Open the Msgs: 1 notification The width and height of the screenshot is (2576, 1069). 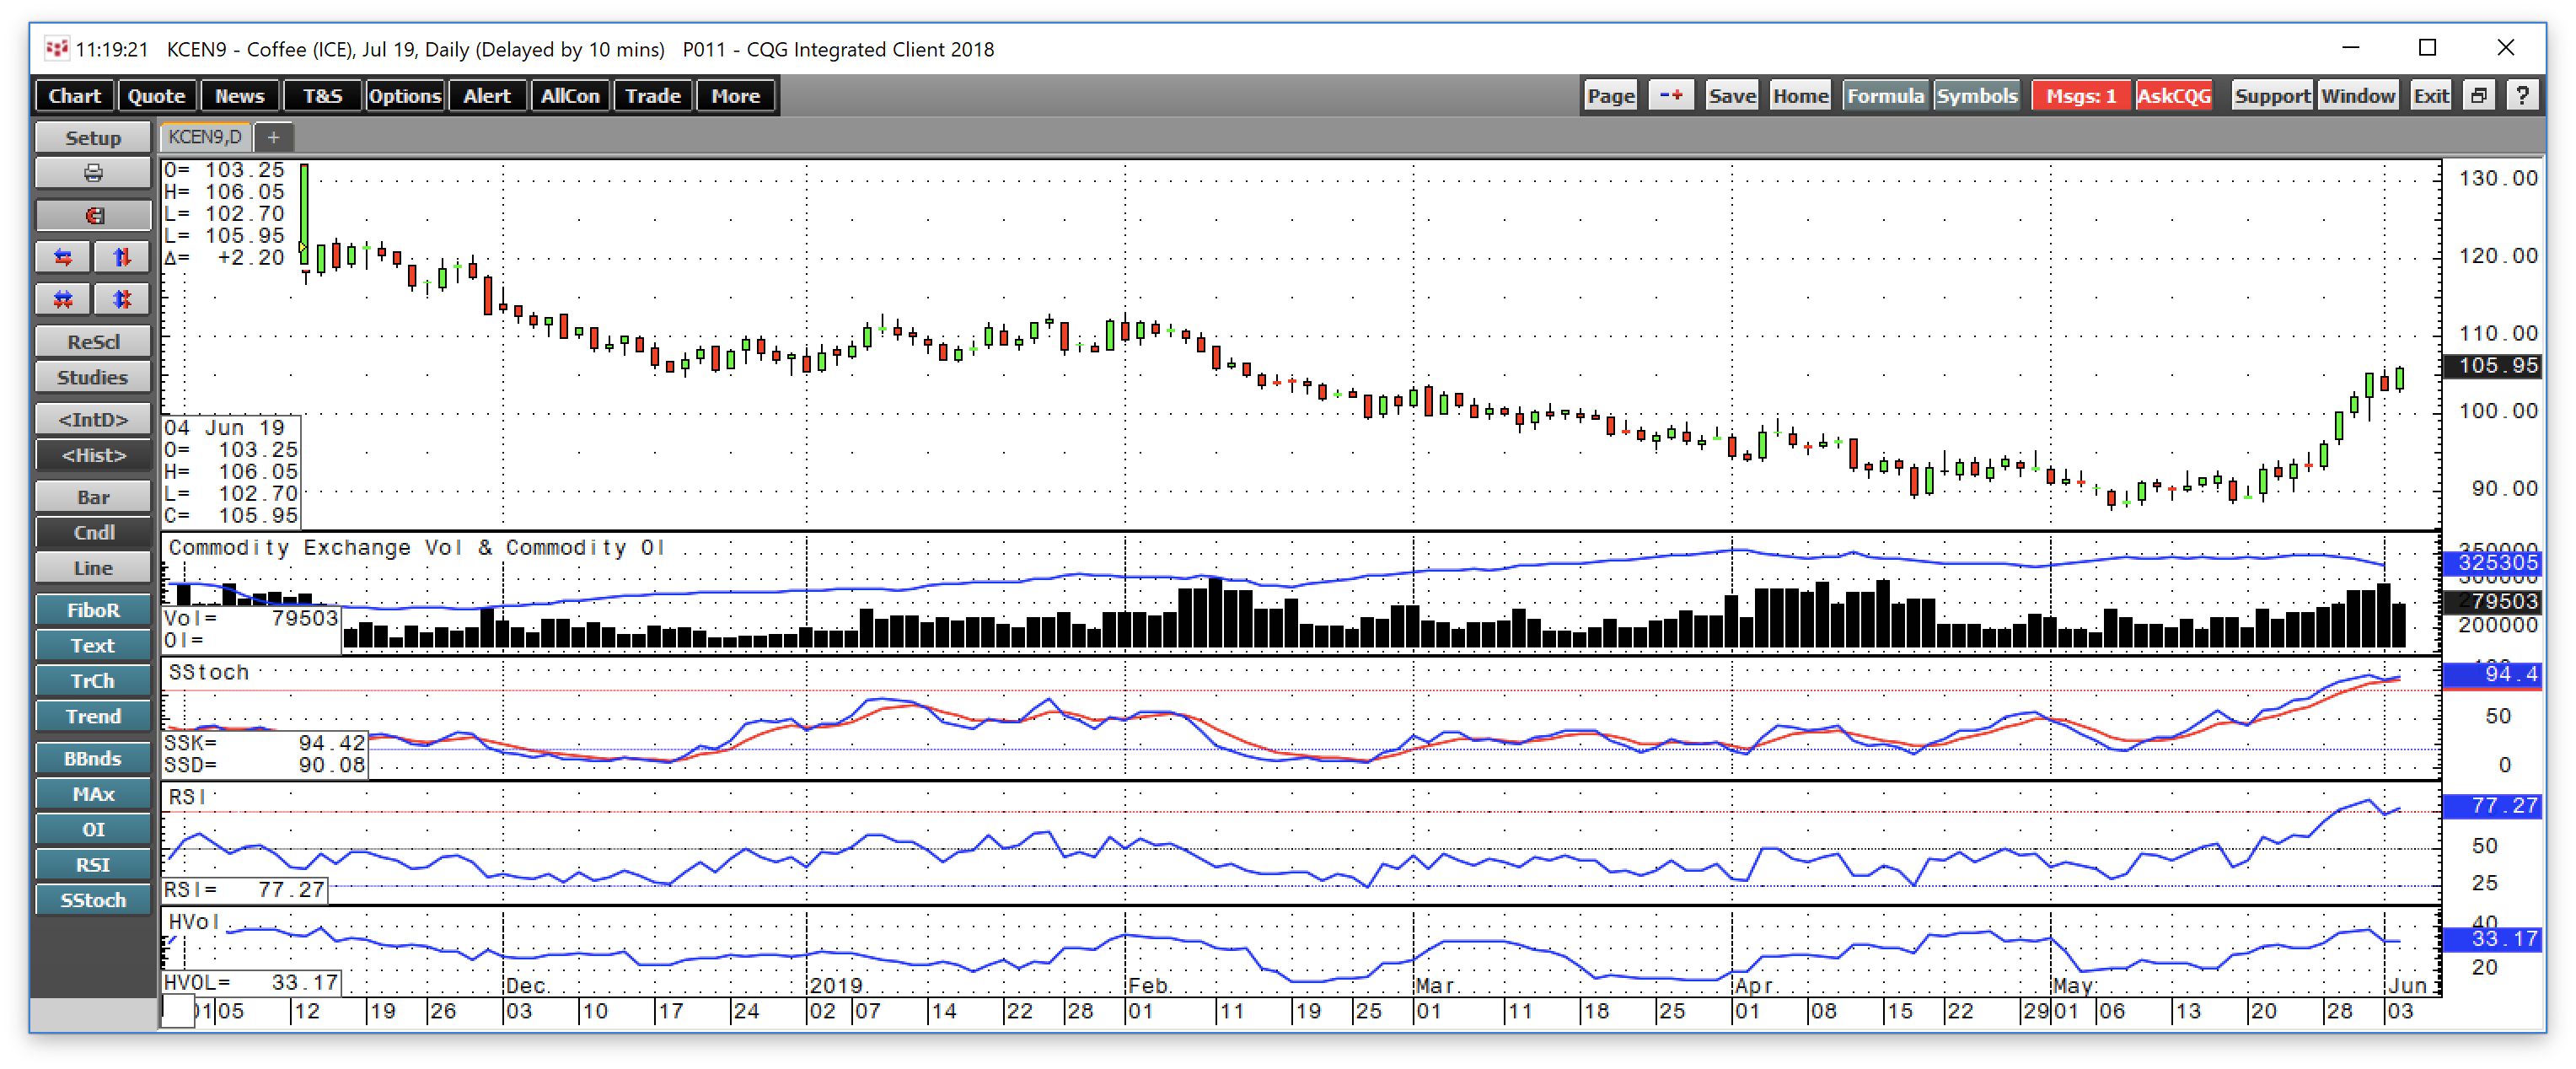pos(2080,96)
